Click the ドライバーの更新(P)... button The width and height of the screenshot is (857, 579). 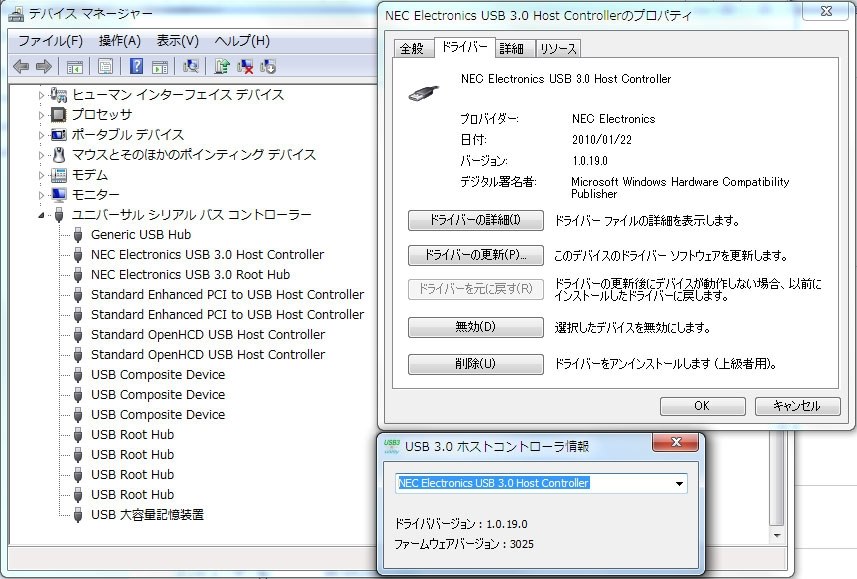476,255
